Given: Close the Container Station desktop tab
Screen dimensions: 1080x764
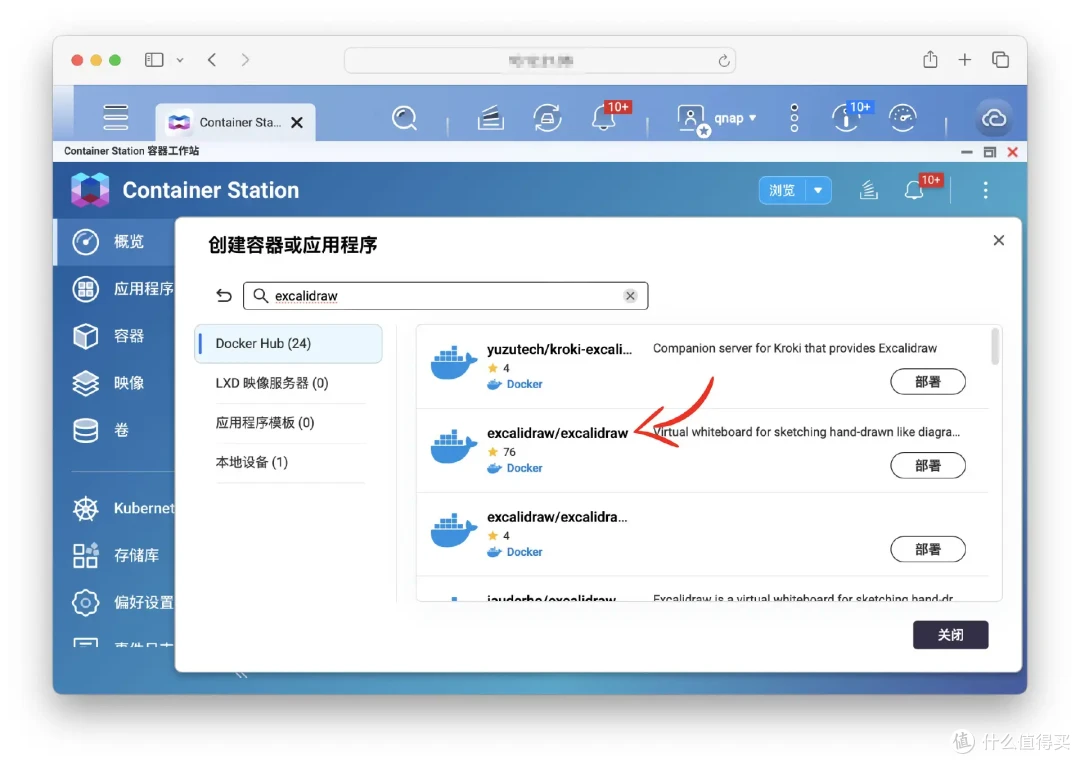Looking at the screenshot, I should pos(297,122).
